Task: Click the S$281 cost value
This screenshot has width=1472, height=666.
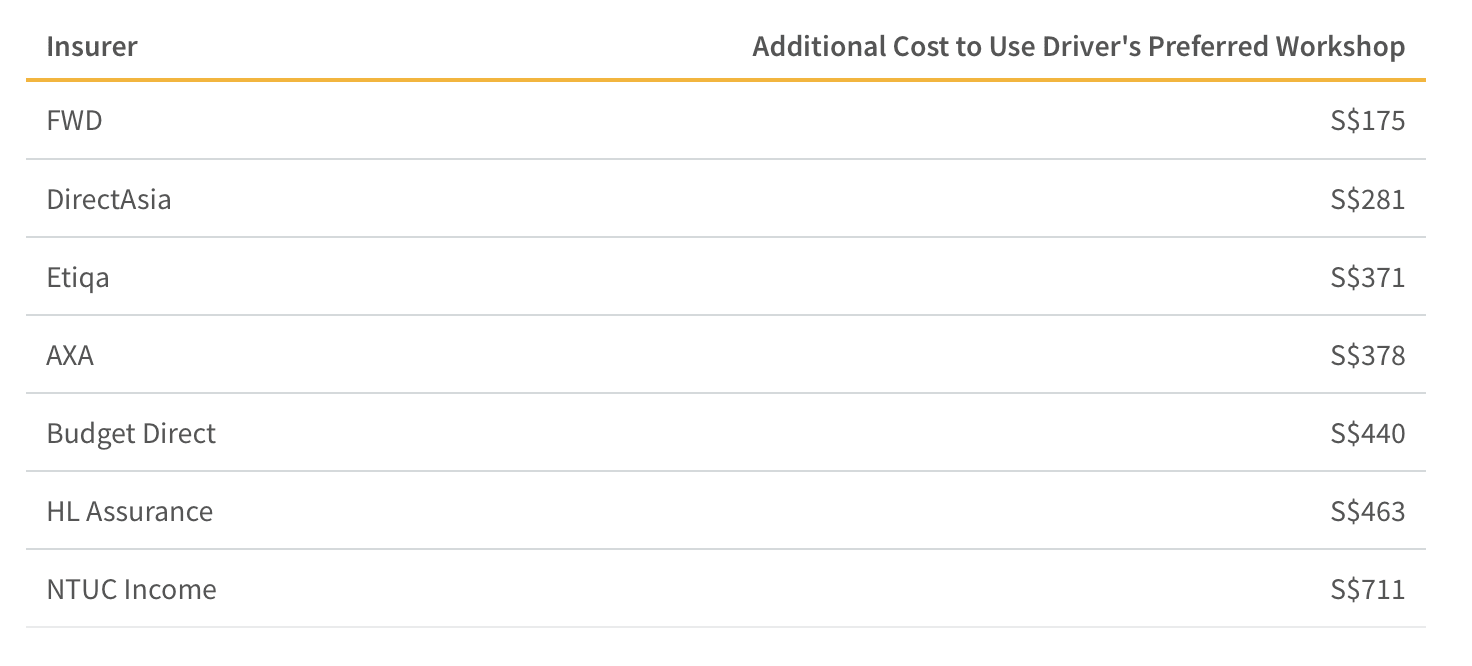Action: pos(1368,199)
